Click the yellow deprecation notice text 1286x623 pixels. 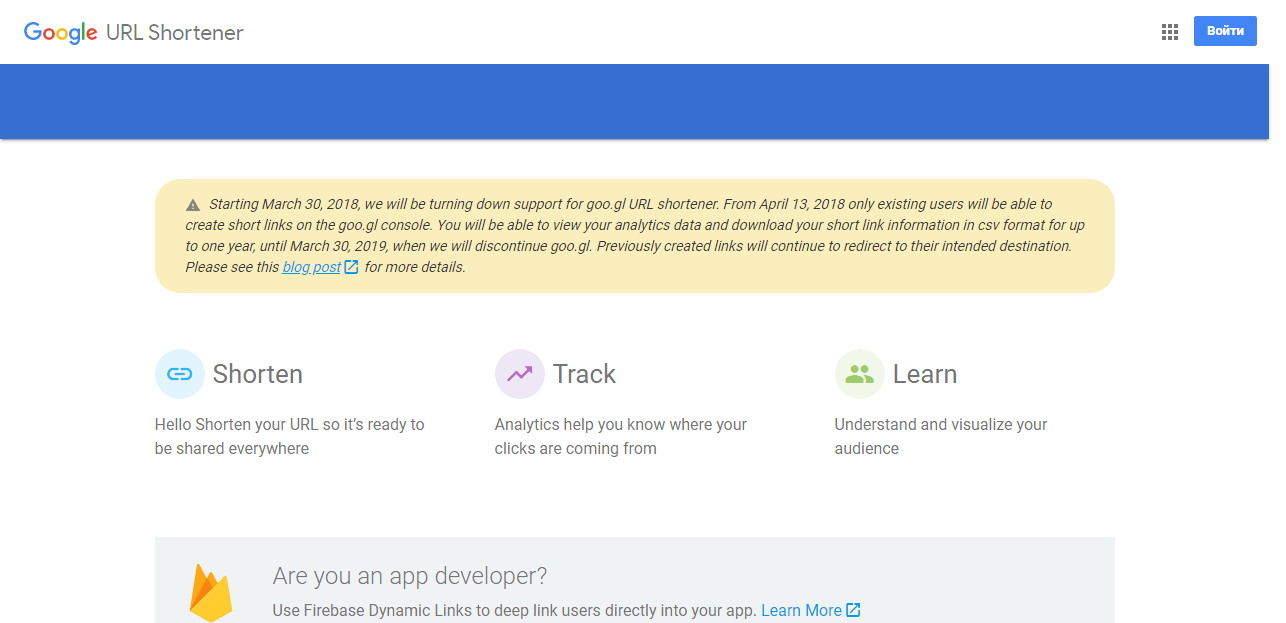635,236
